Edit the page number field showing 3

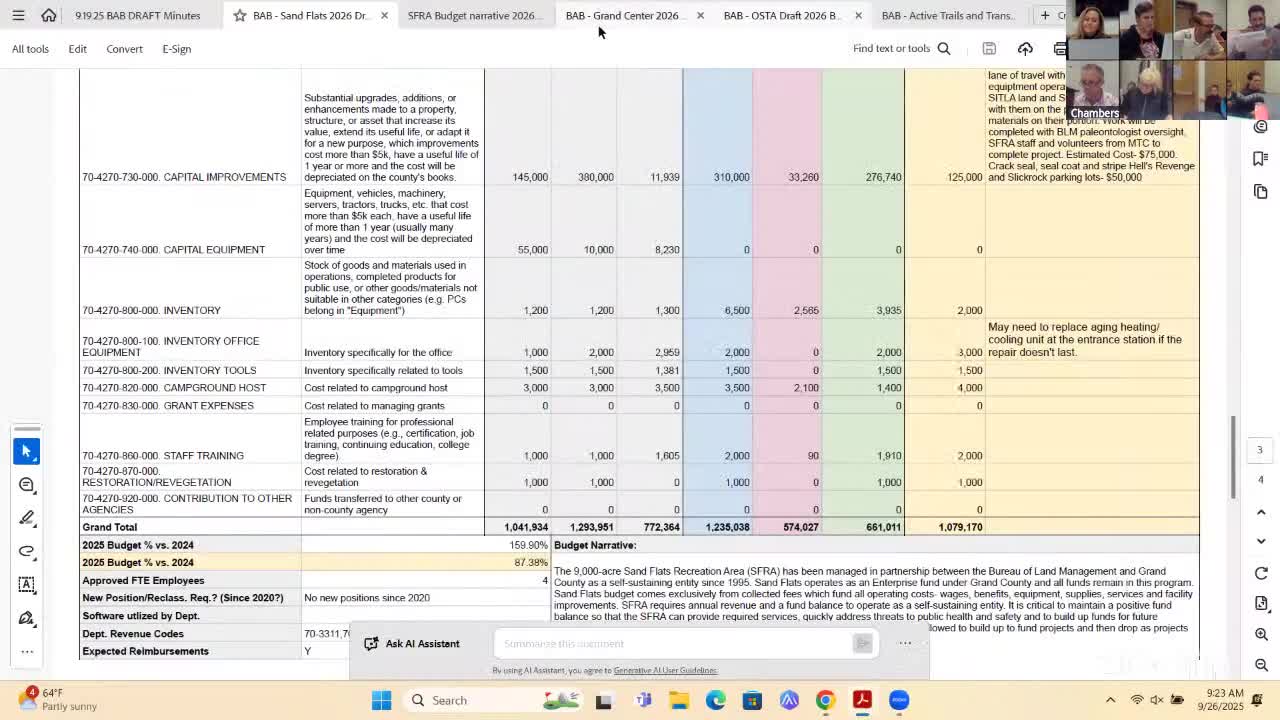pyautogui.click(x=1259, y=449)
